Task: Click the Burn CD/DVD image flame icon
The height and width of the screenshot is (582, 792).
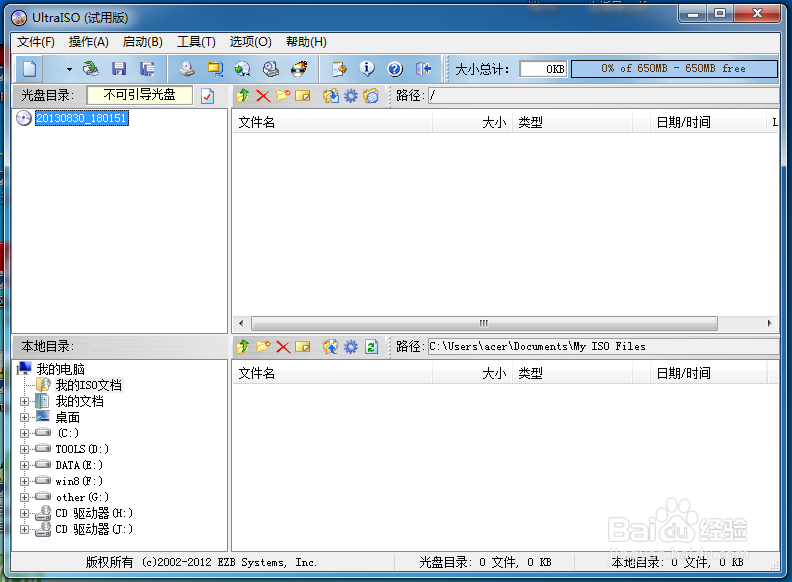Action: 300,69
